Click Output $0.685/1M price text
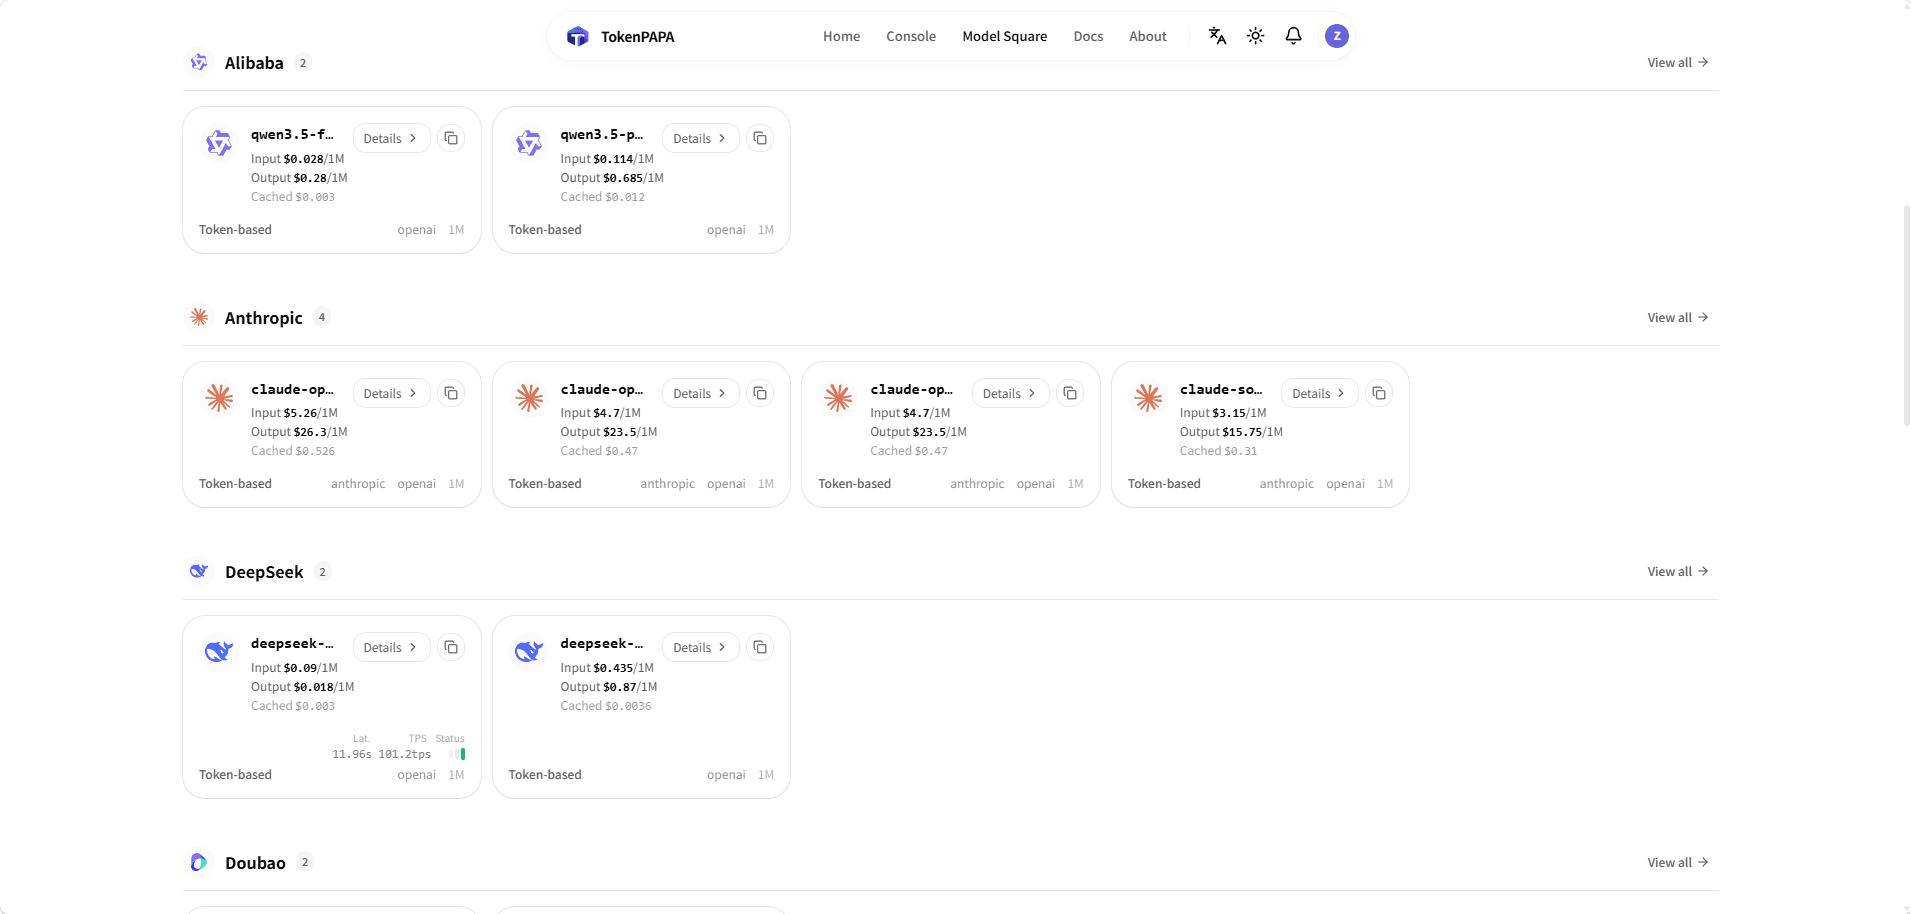The width and height of the screenshot is (1911, 914). point(611,178)
